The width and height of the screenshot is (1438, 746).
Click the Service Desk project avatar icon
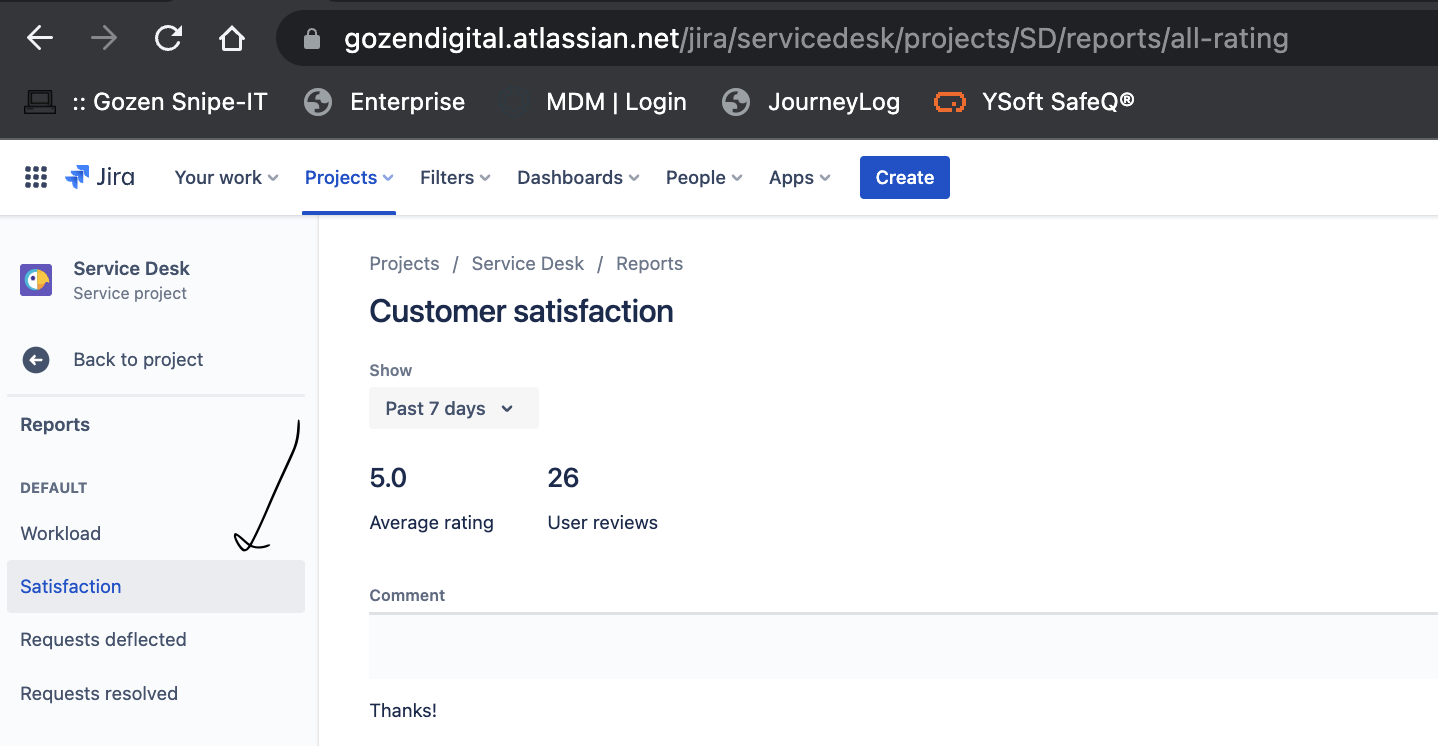coord(36,280)
